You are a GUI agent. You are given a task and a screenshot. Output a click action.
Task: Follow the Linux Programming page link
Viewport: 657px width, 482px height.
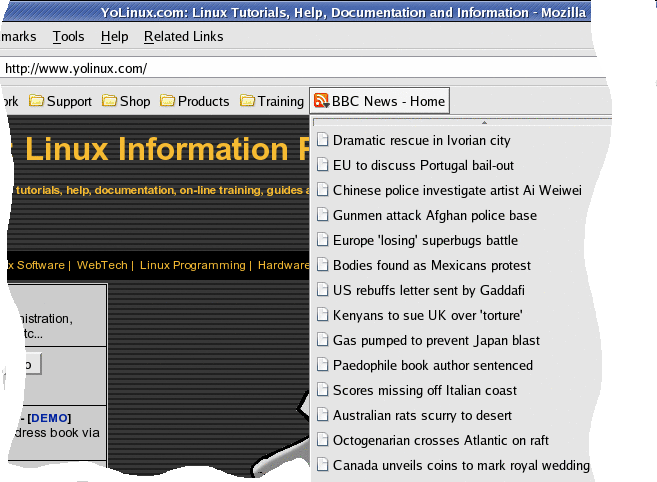point(192,265)
